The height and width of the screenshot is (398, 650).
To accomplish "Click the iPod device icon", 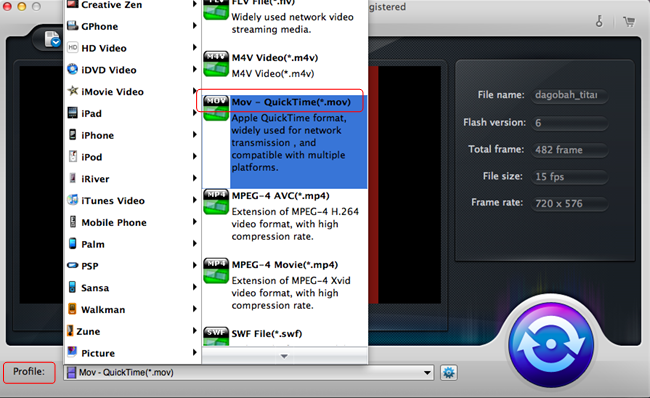I will click(73, 156).
